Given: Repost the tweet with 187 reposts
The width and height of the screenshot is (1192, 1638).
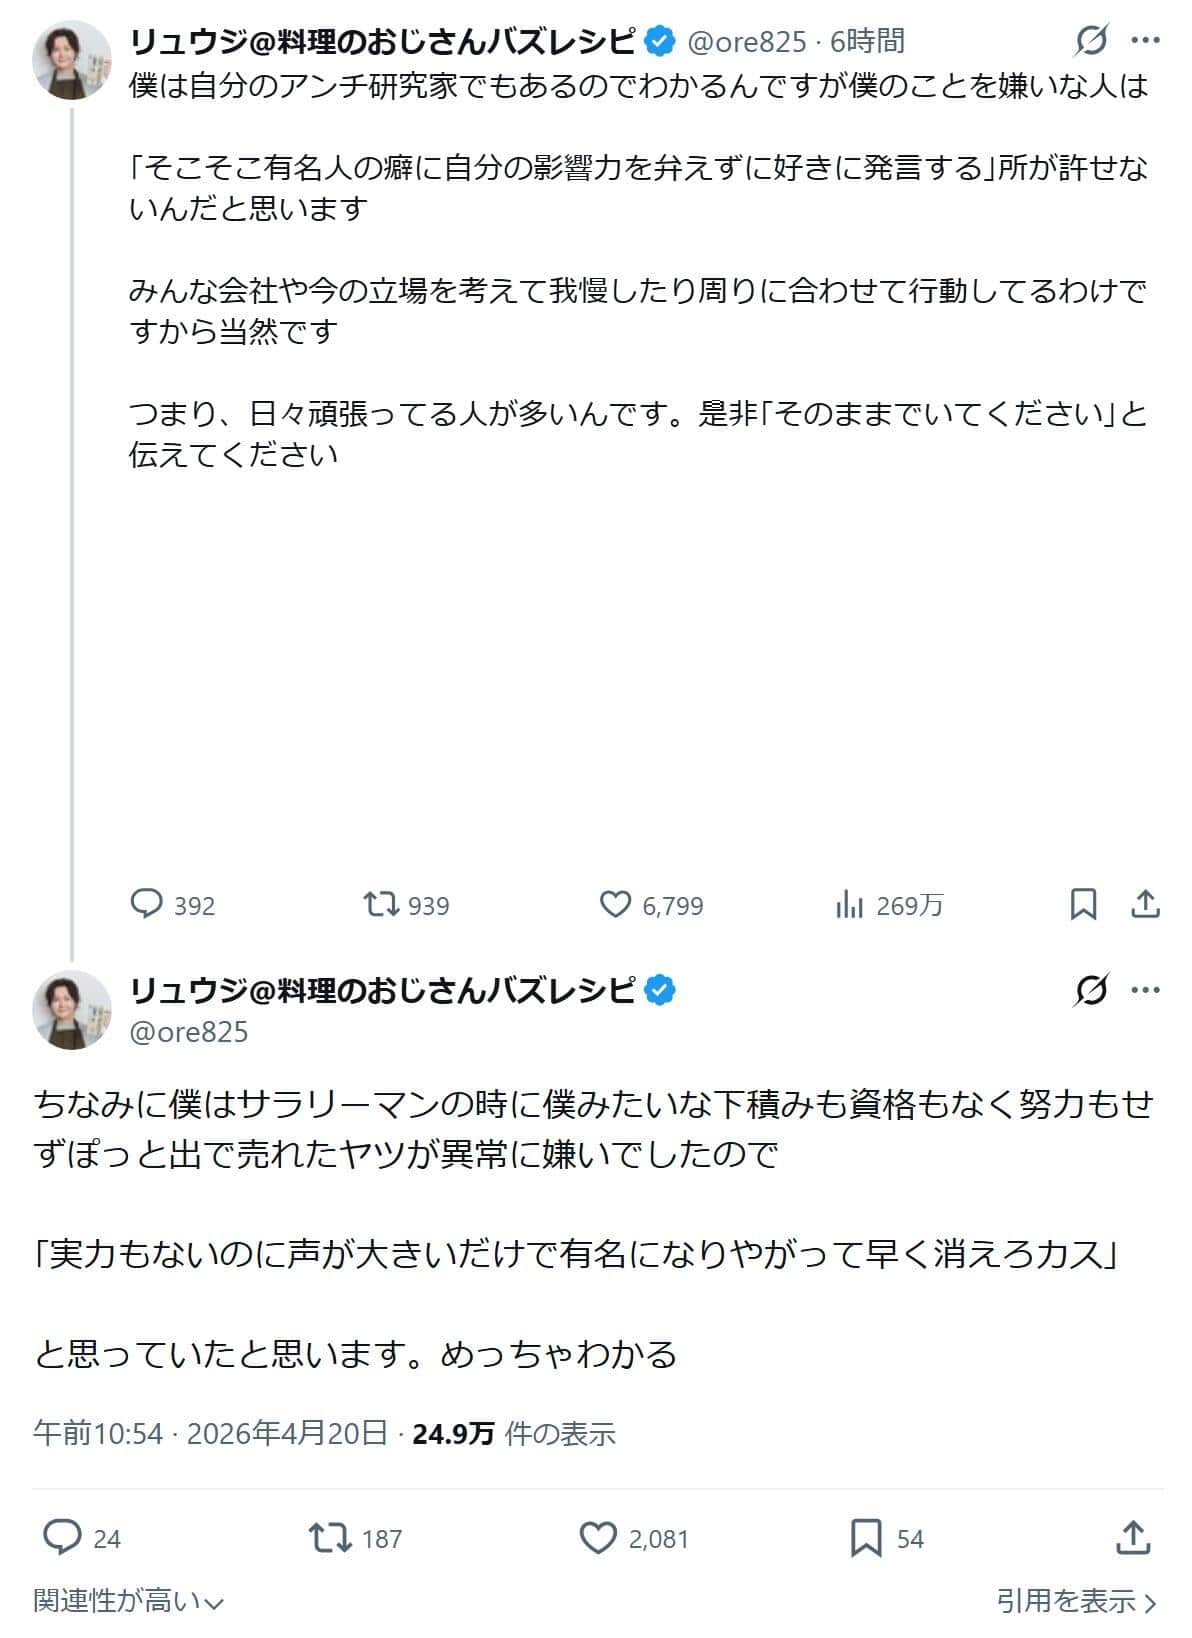Looking at the screenshot, I should tap(330, 1537).
